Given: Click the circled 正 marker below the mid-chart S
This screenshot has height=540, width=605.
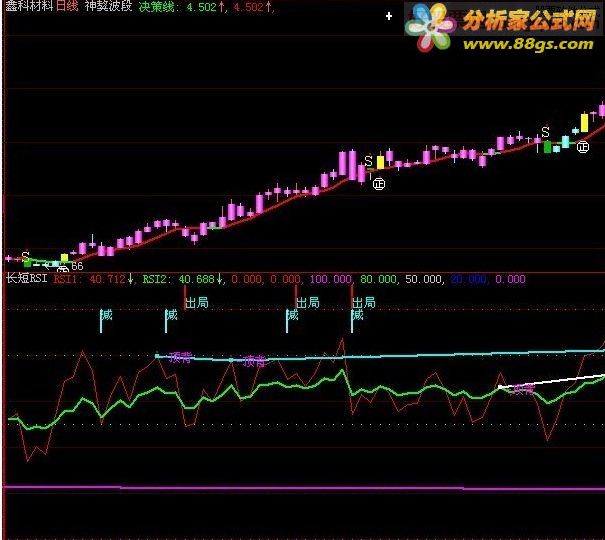Looking at the screenshot, I should pyautogui.click(x=379, y=184).
